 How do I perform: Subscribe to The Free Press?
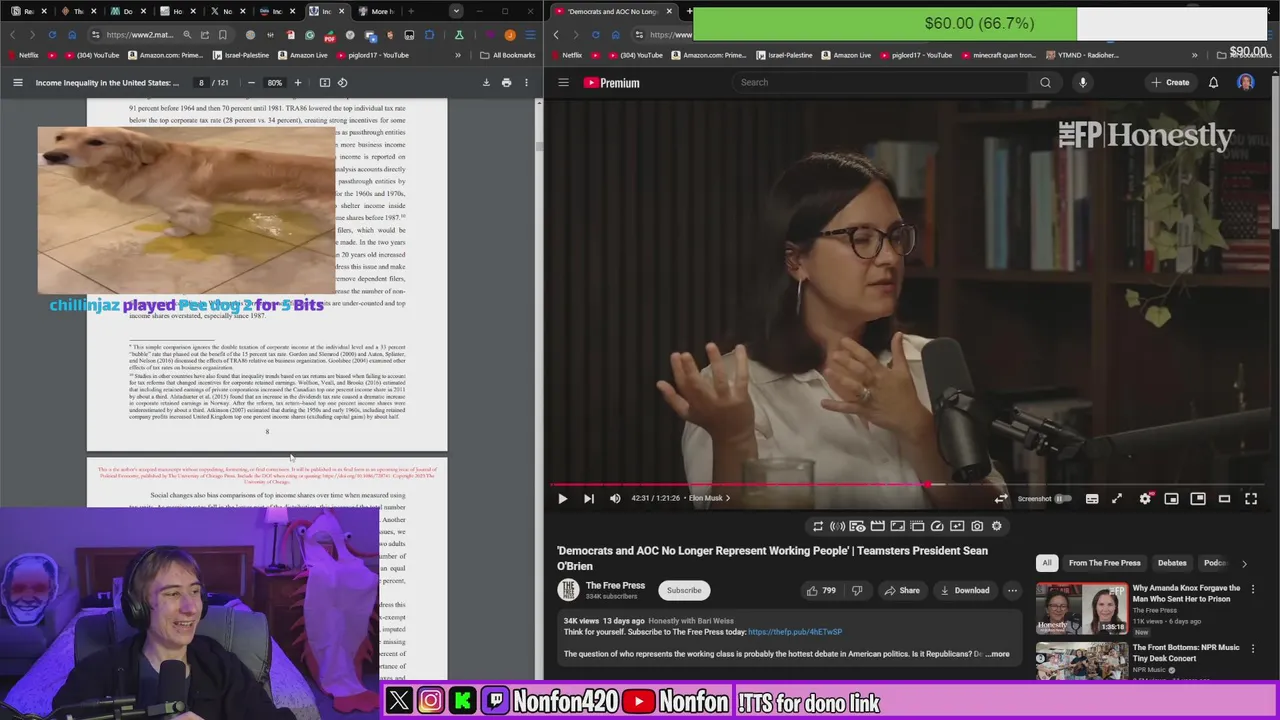click(x=684, y=590)
